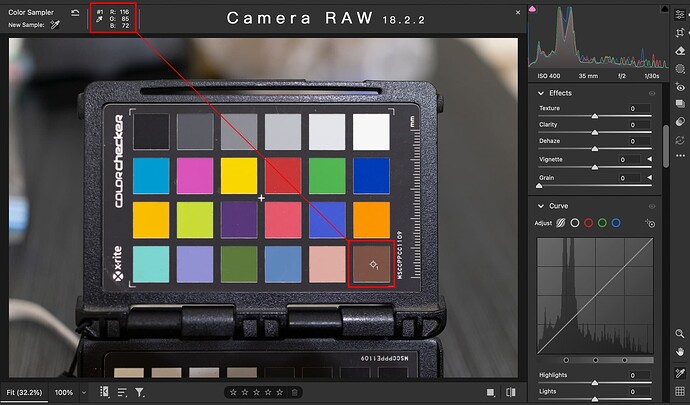Close the Color Sampler bar

tap(518, 13)
